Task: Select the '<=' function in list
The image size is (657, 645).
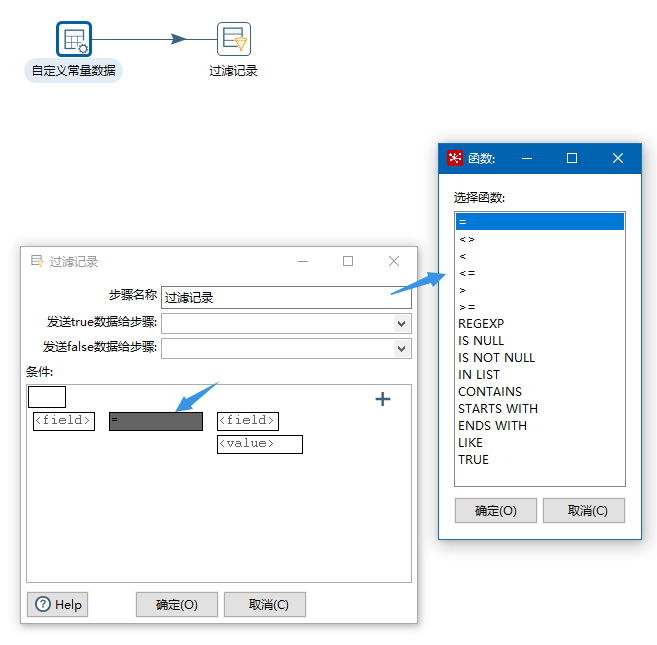Action: coord(540,273)
